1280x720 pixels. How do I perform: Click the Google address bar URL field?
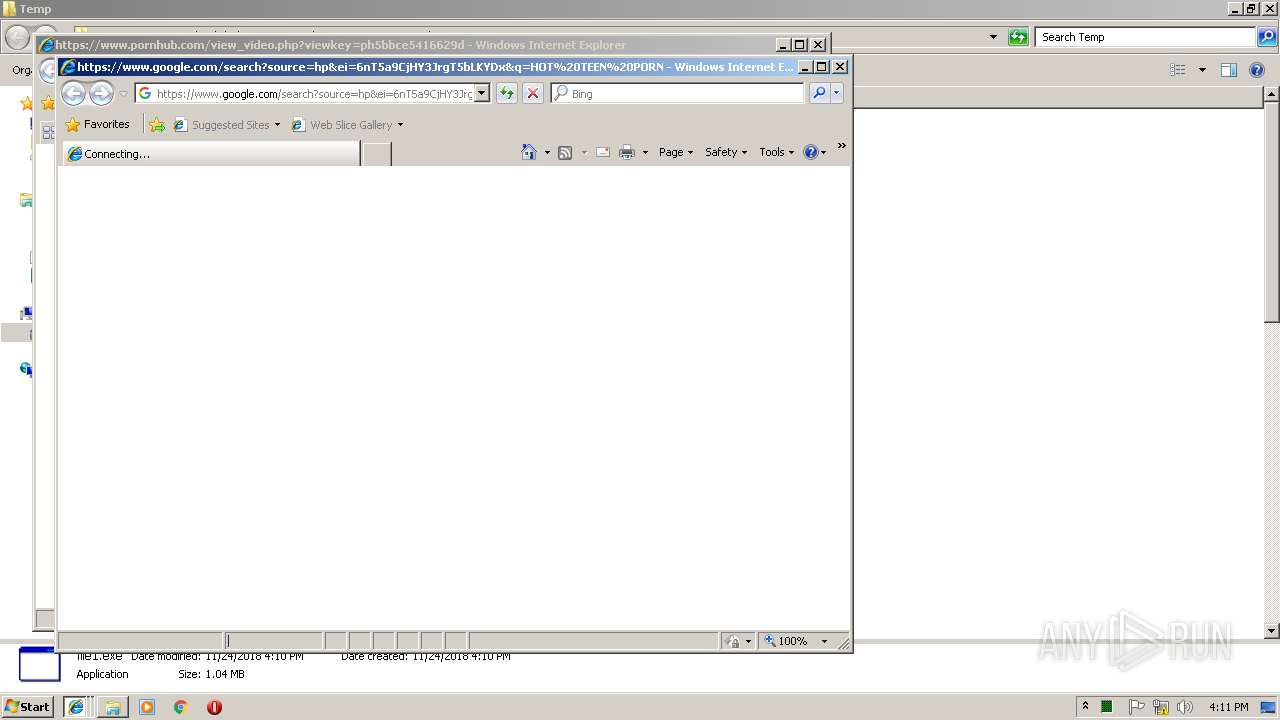(313, 93)
